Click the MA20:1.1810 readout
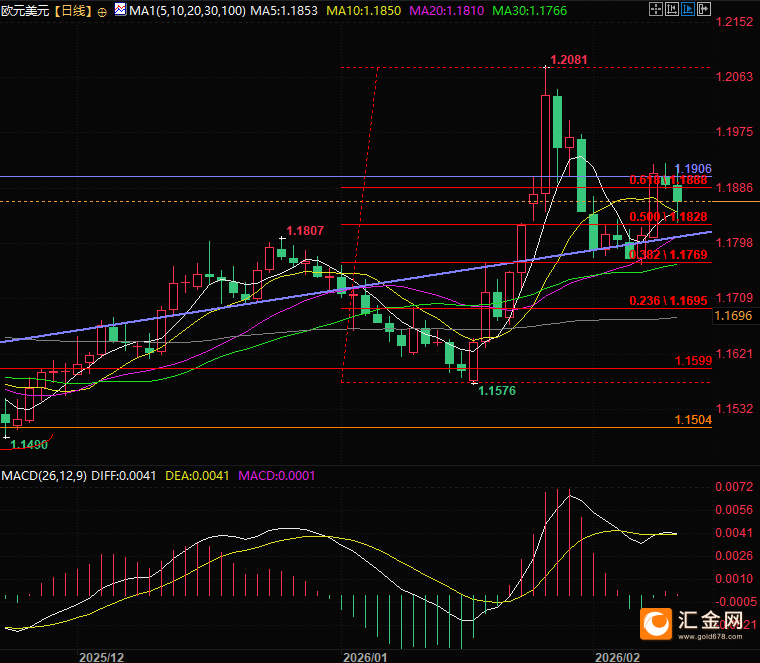Image resolution: width=760 pixels, height=663 pixels. coord(446,11)
